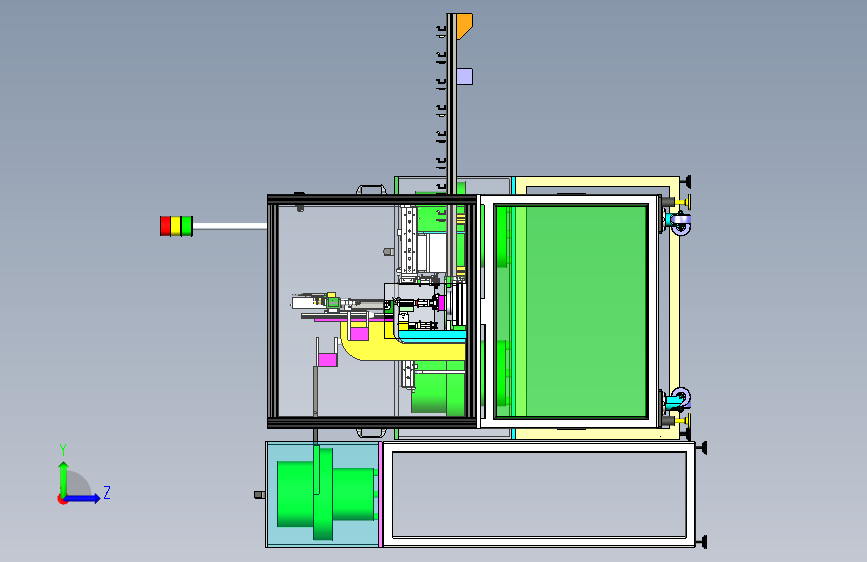Click the green Y axis arrow of the triad
Image resolution: width=867 pixels, height=562 pixels.
click(64, 478)
